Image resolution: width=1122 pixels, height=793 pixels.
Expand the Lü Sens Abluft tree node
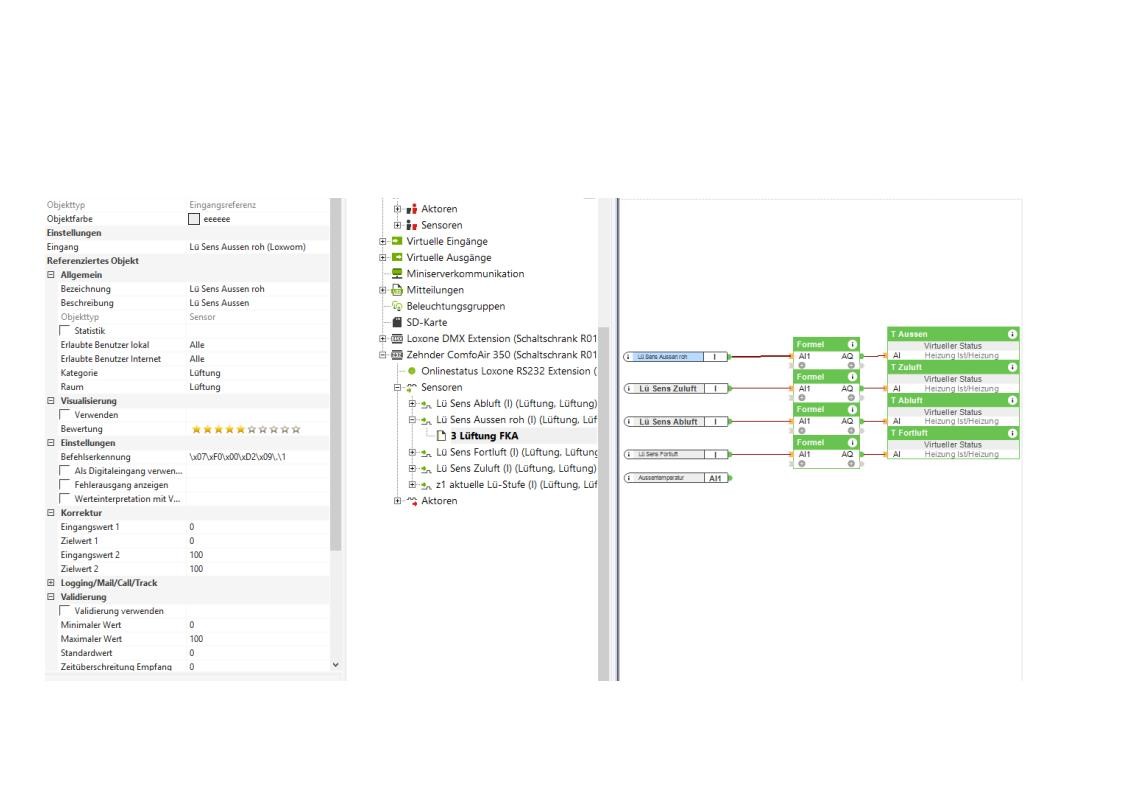pos(412,404)
